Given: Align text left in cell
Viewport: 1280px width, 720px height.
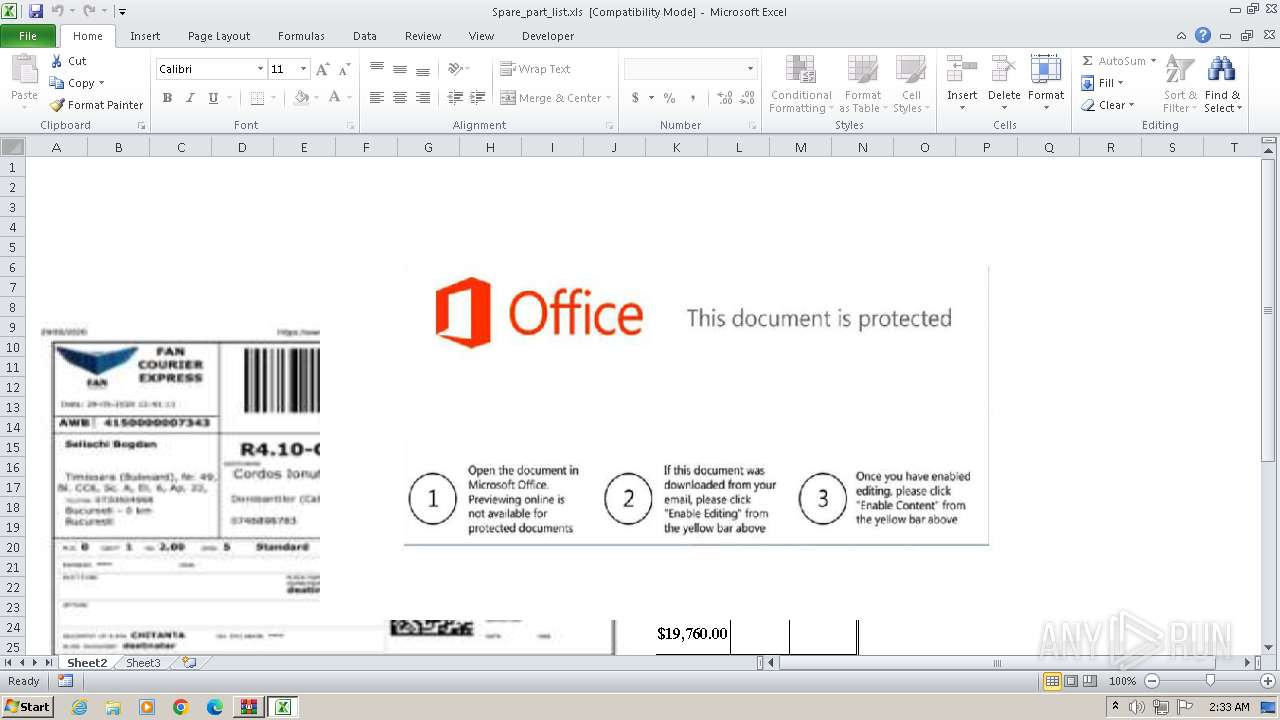Looking at the screenshot, I should 377,98.
